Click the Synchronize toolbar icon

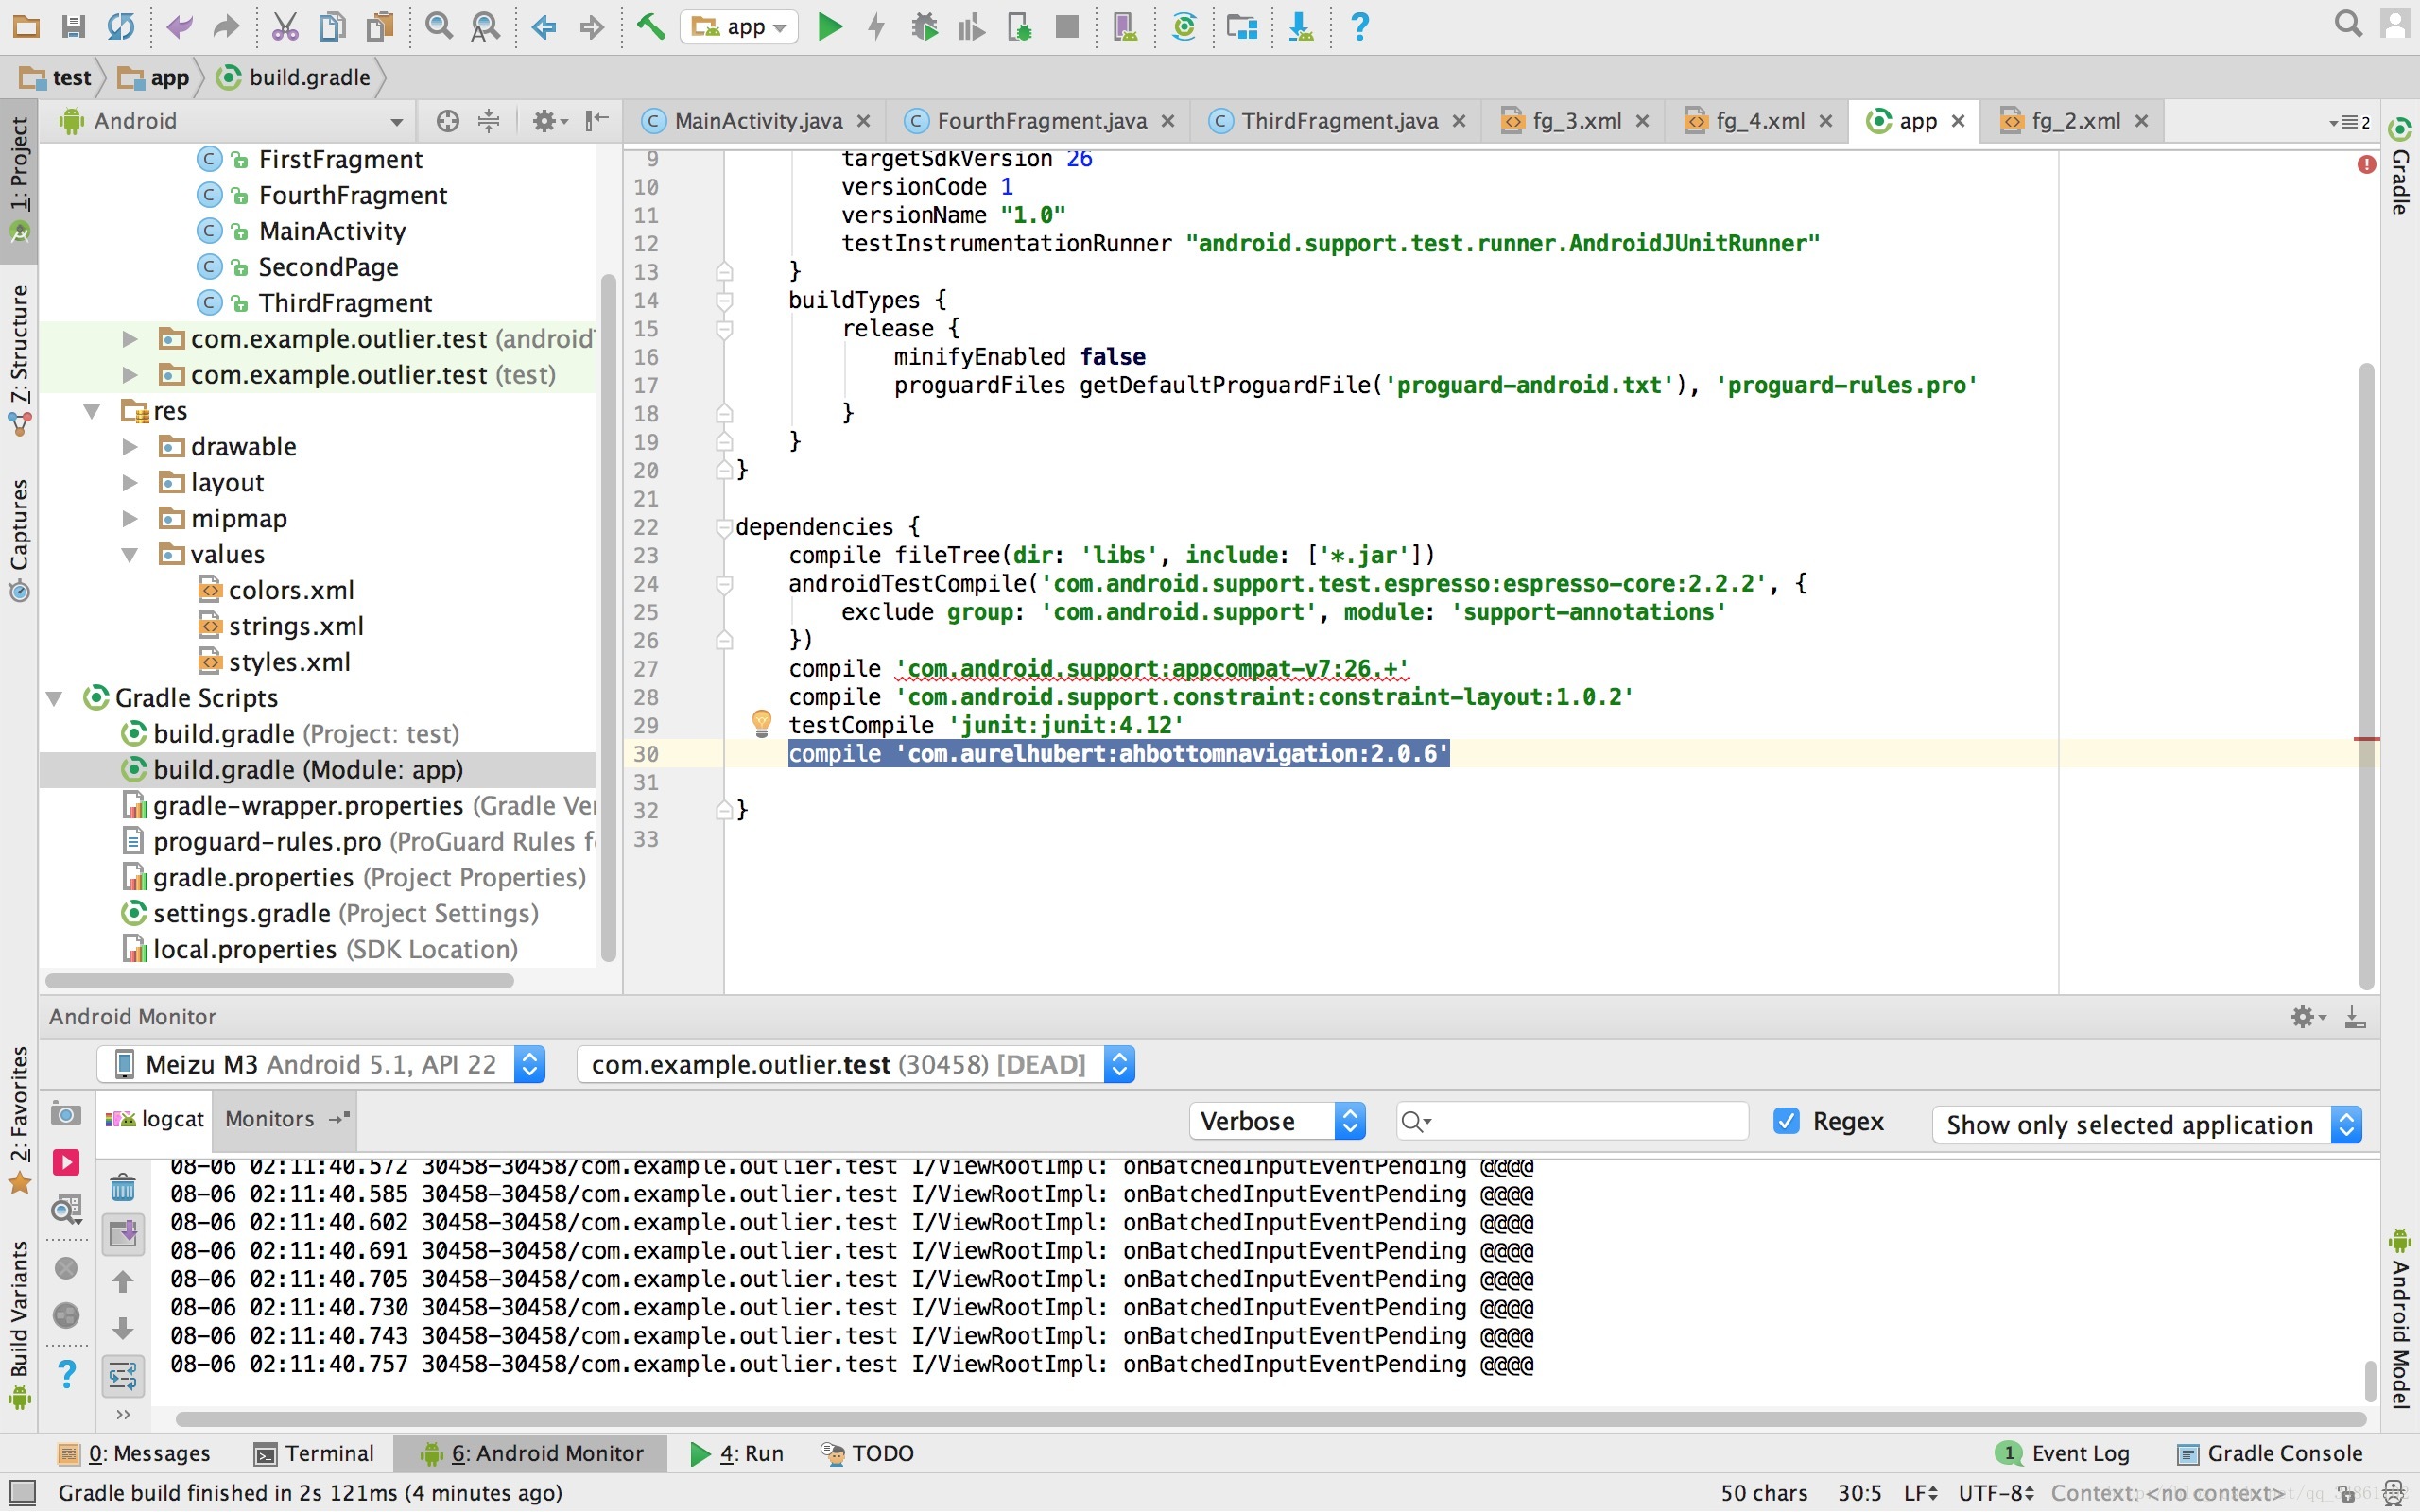point(121,26)
